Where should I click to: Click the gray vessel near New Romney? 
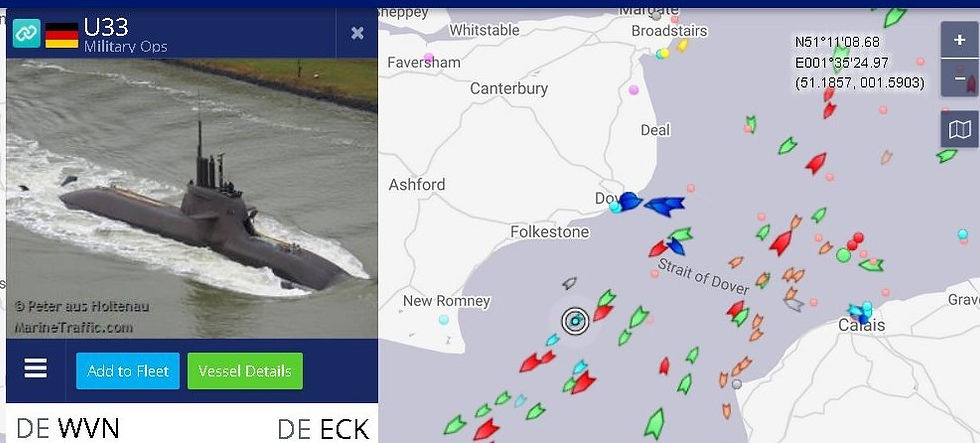569,283
